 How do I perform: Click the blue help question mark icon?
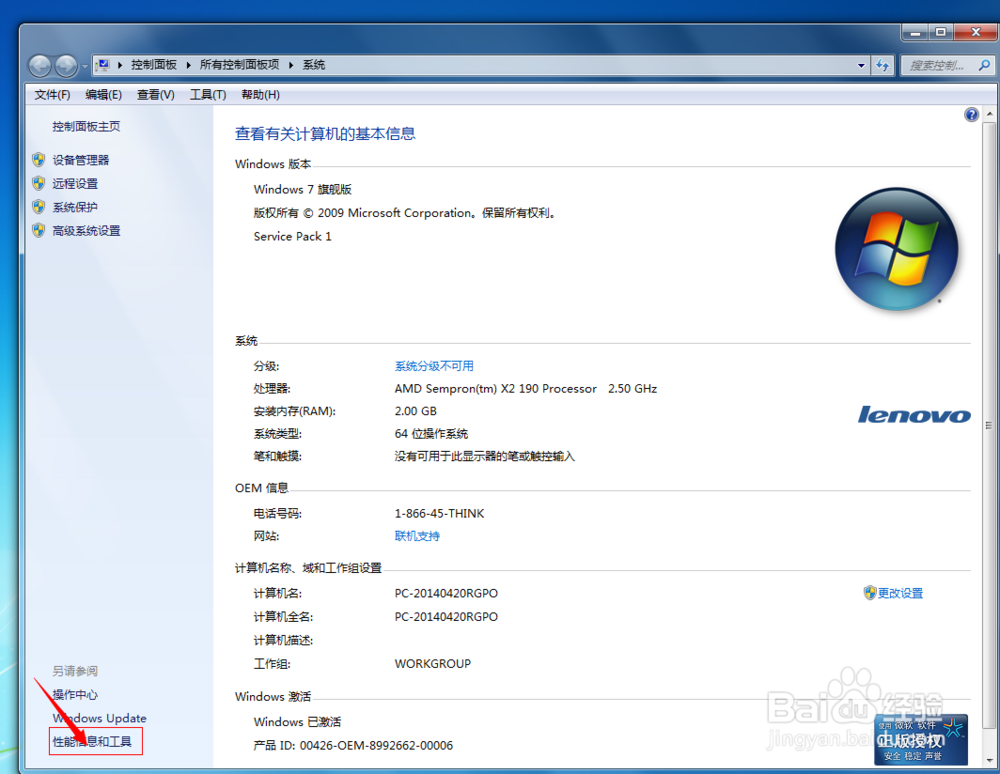(971, 114)
